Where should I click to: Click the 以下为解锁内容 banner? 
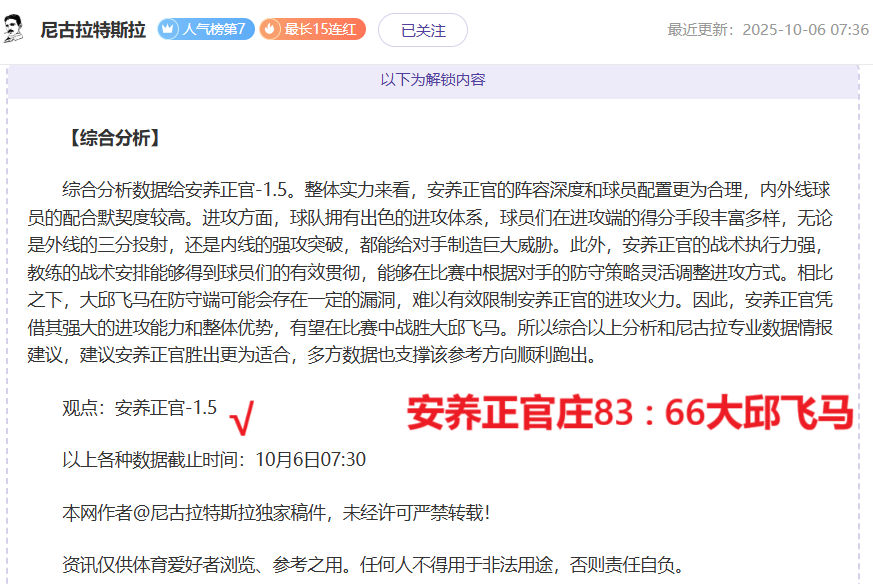(x=432, y=79)
